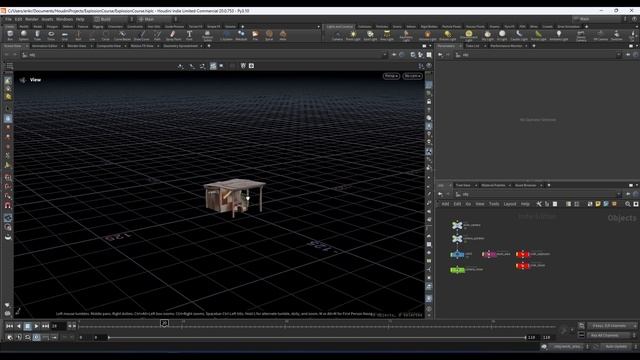Open the network editor wrench tool menu
Viewport: 640px width, 360px height.
pos(539,204)
